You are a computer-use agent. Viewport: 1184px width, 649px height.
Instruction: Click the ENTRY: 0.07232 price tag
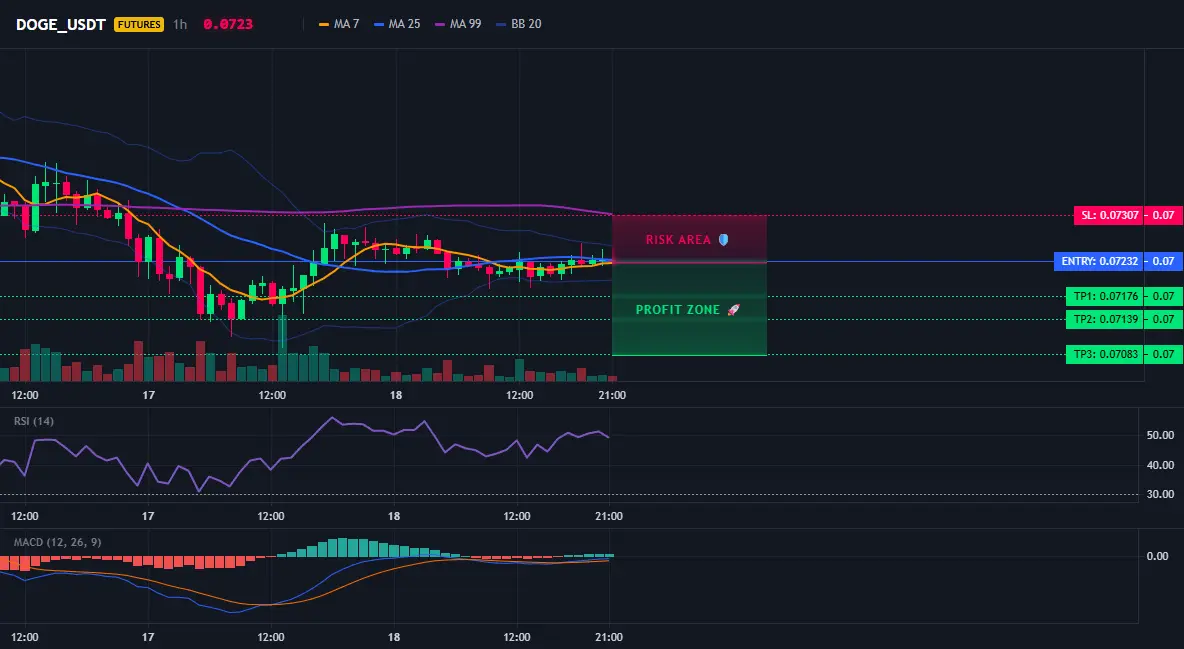(x=1099, y=261)
